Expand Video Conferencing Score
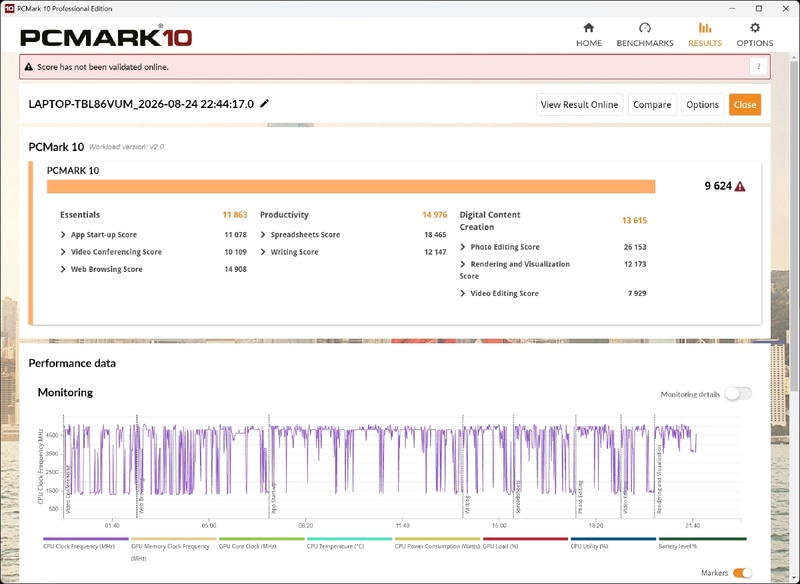This screenshot has height=584, width=800. [x=63, y=252]
